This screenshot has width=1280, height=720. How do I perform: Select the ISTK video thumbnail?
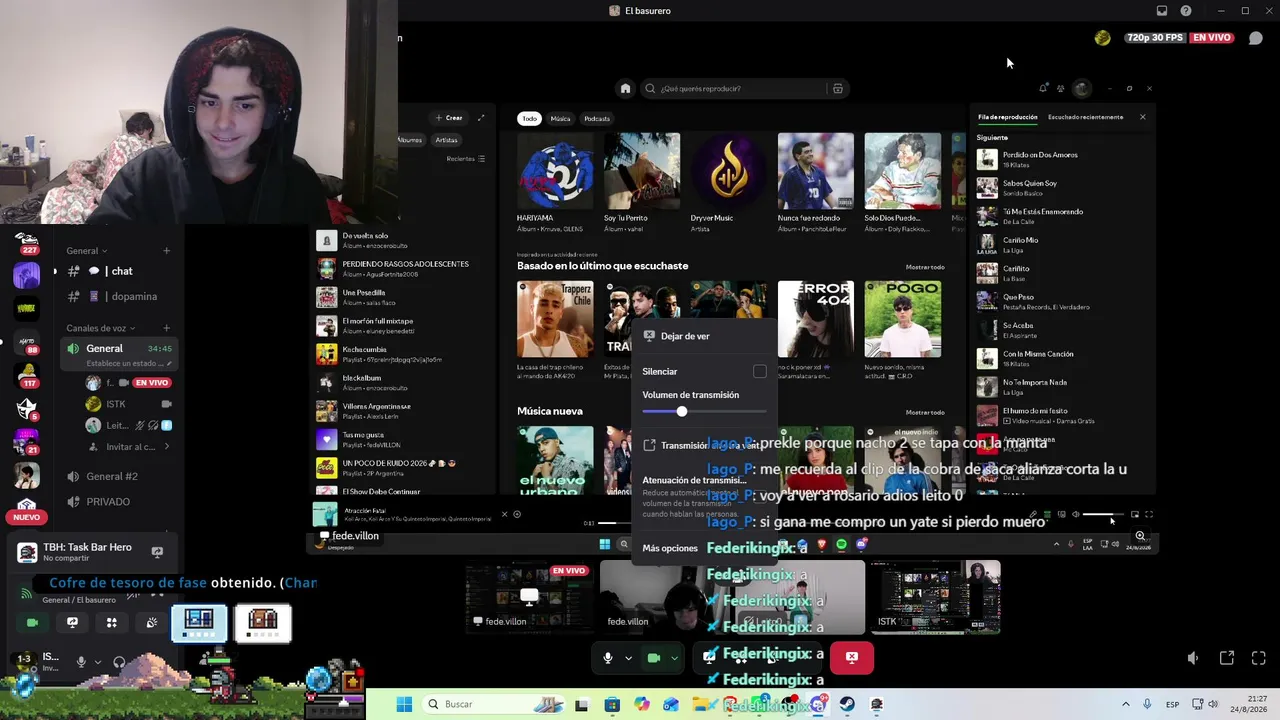click(x=934, y=598)
